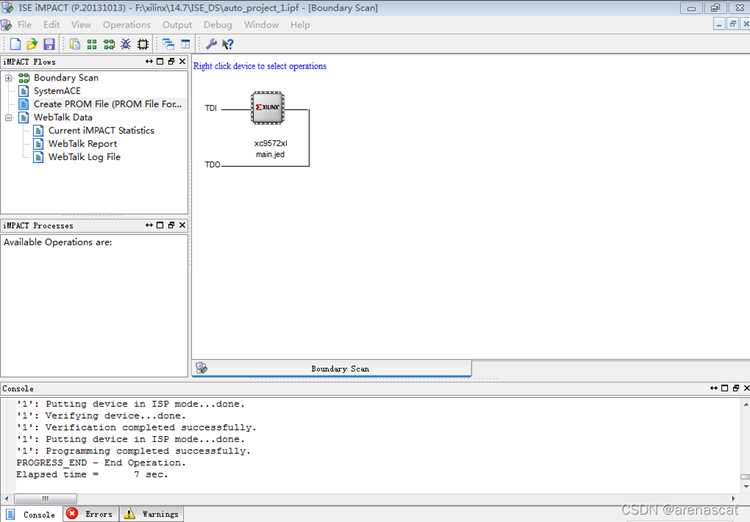This screenshot has height=522, width=750.
Task: Switch to the Console tab
Action: point(31,514)
